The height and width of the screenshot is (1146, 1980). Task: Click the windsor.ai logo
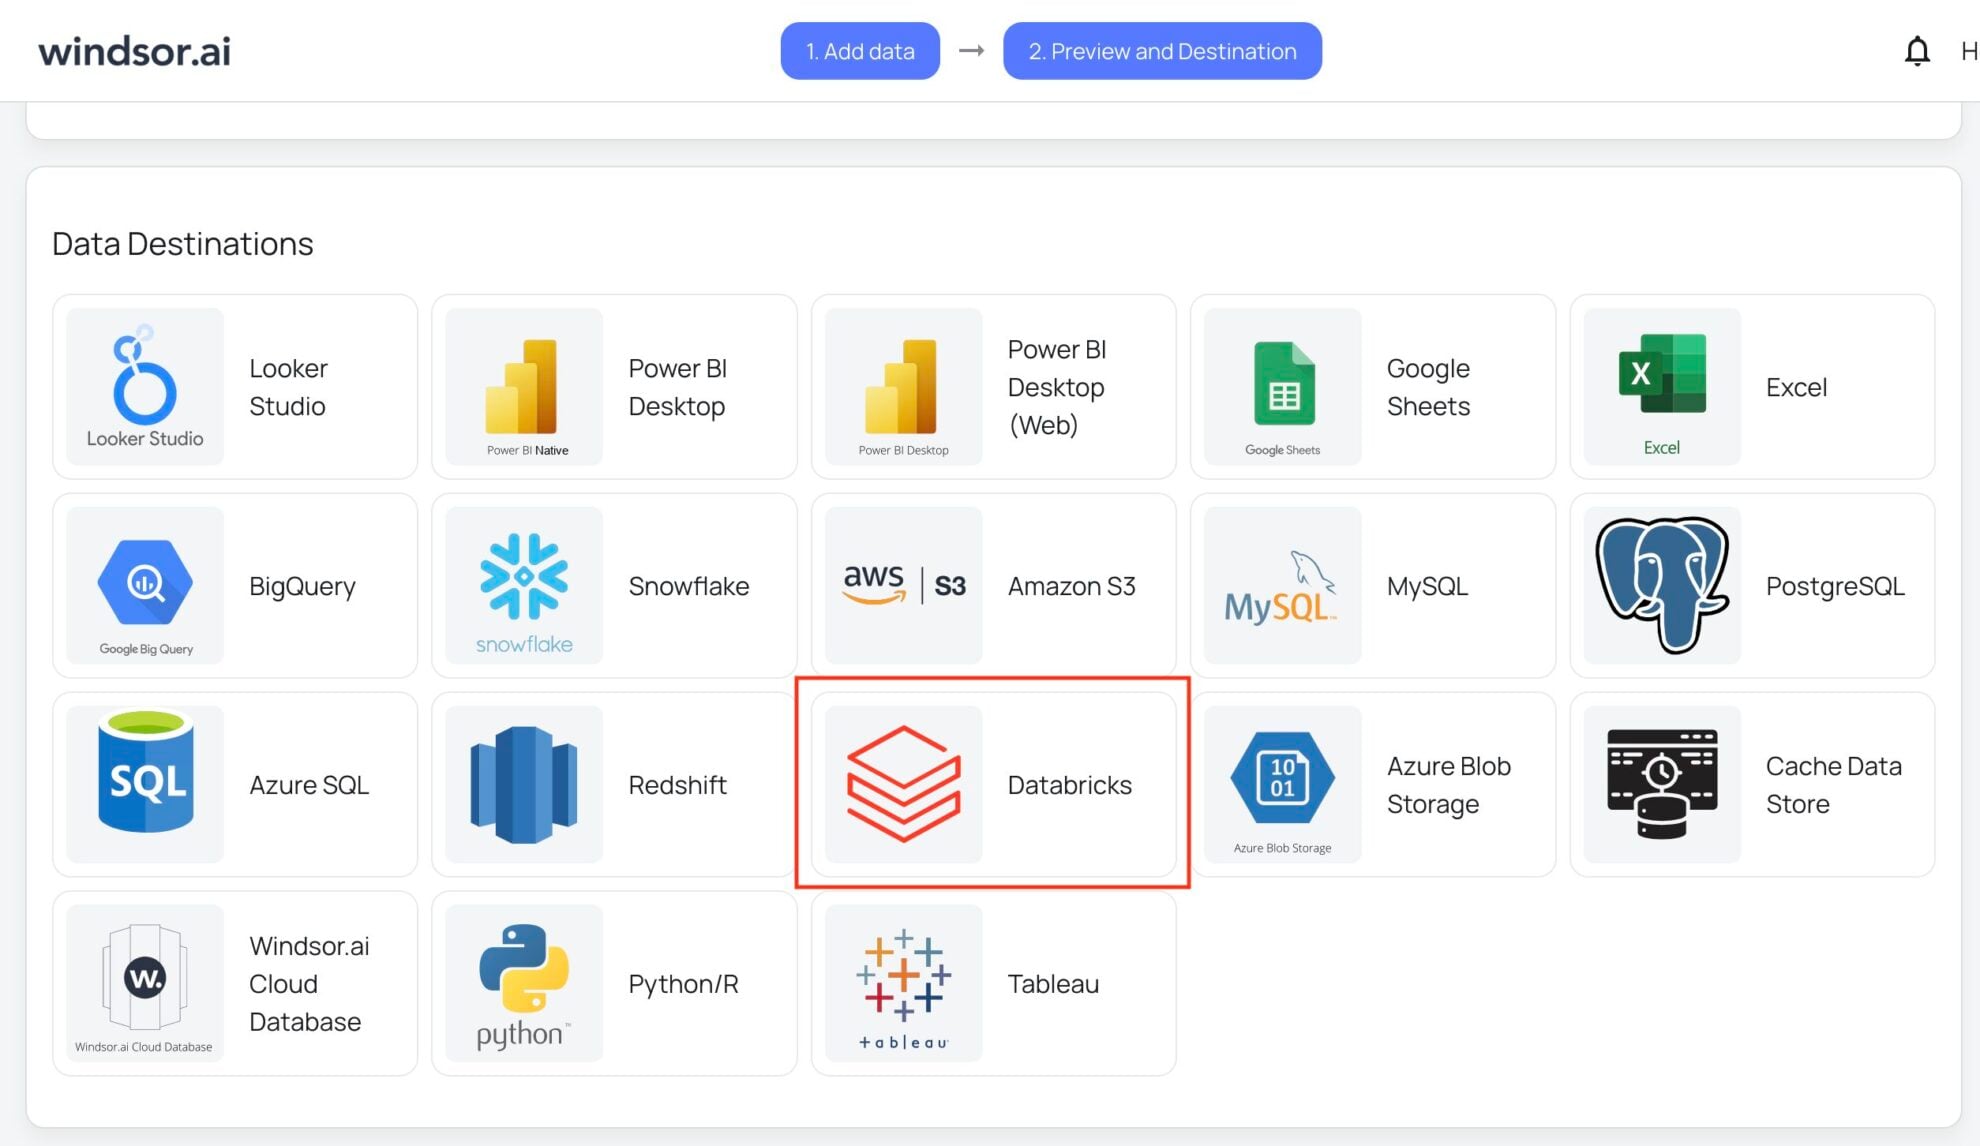pyautogui.click(x=133, y=50)
